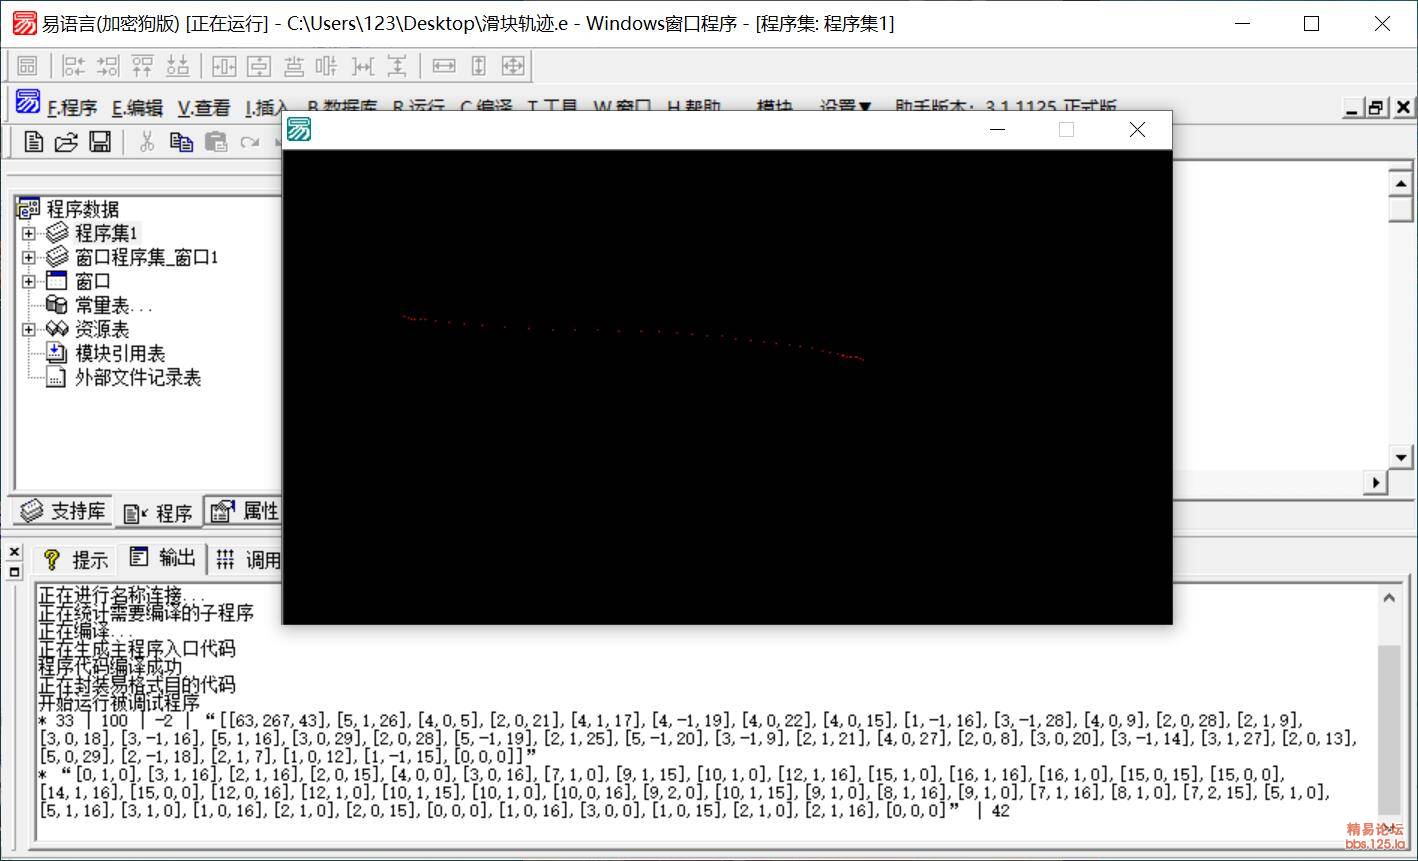Click the E-language logo in the menu bar

[x=28, y=102]
